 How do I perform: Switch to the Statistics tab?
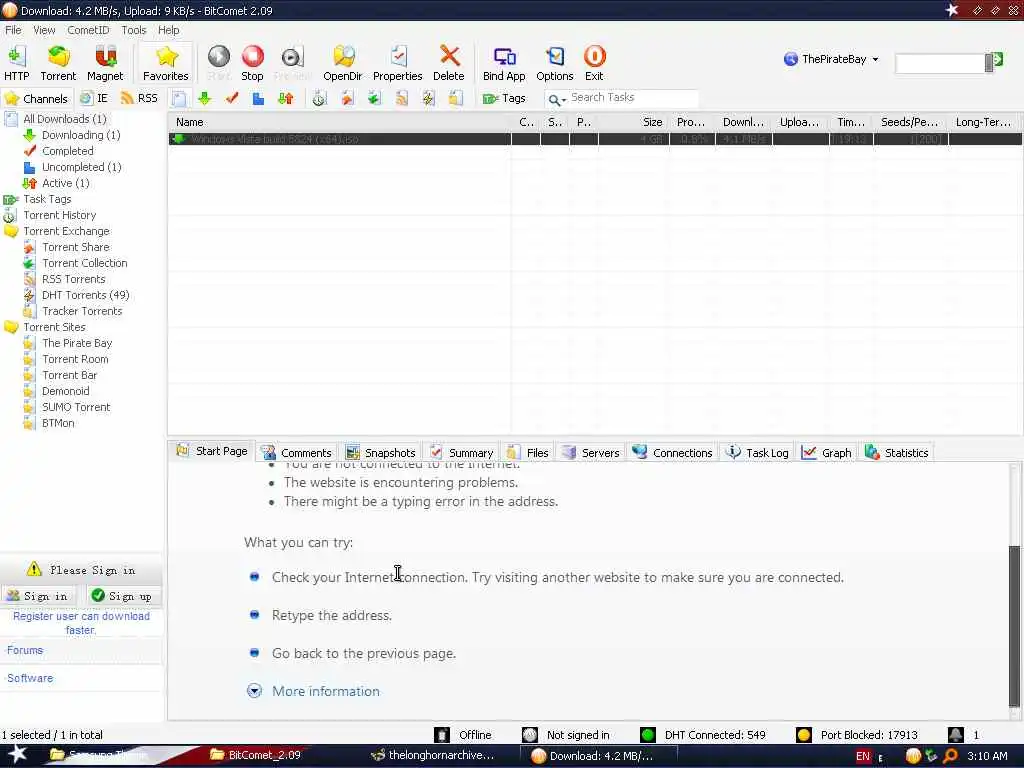click(897, 453)
